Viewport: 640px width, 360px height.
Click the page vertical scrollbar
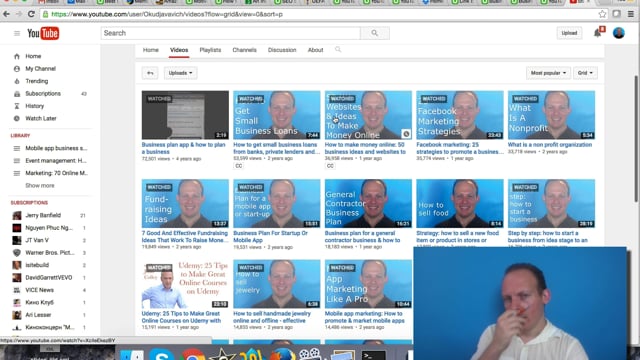pyautogui.click(x=636, y=139)
